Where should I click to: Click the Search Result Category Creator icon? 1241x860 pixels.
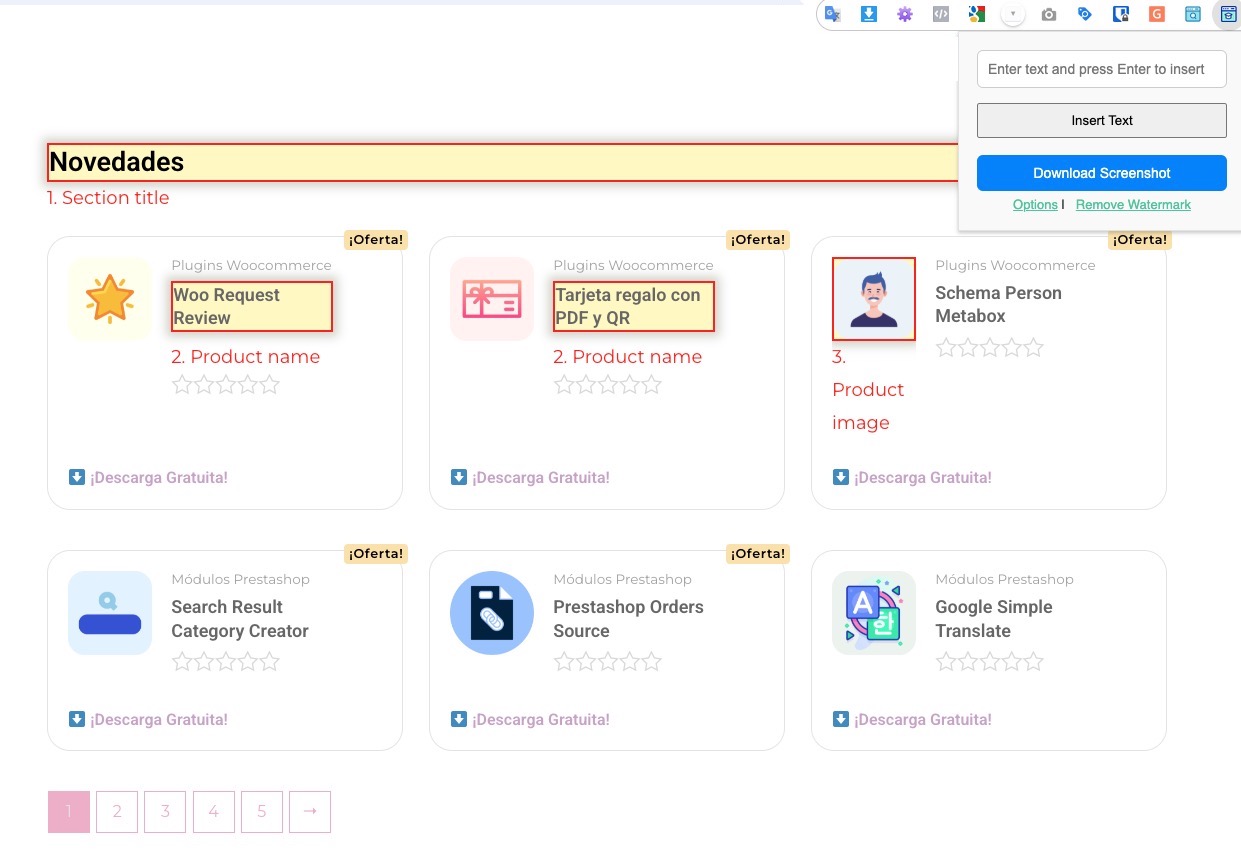tap(110, 613)
